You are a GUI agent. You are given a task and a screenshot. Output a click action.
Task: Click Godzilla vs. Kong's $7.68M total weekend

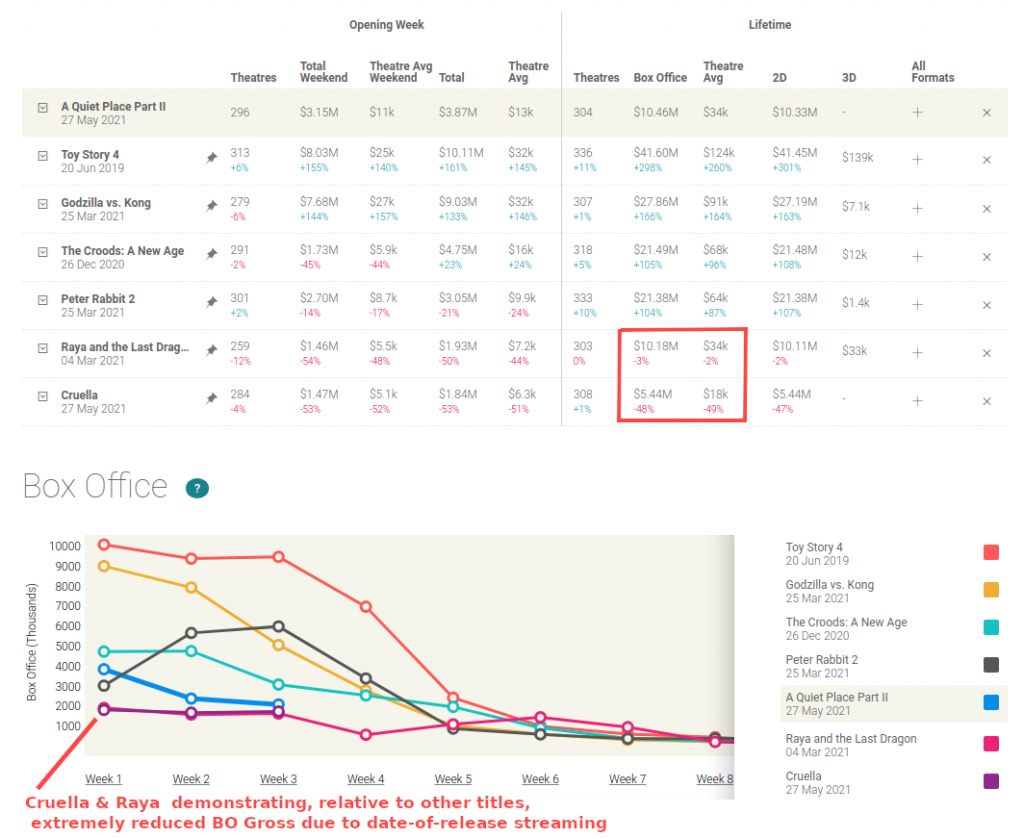319,202
